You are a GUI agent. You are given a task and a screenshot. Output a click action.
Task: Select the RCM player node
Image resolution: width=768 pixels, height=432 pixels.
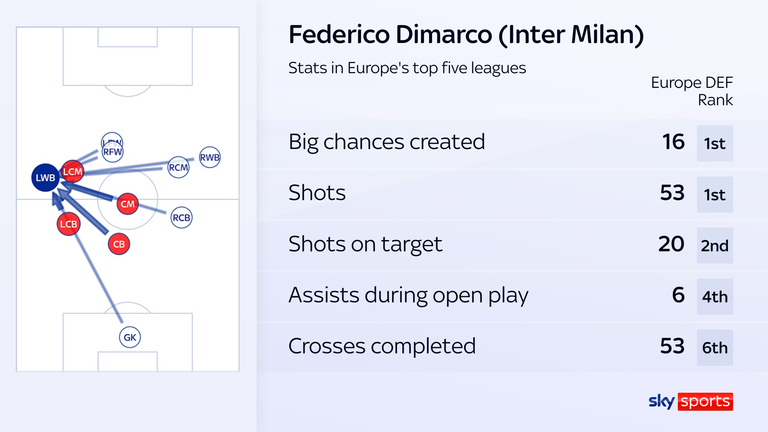[x=178, y=167]
